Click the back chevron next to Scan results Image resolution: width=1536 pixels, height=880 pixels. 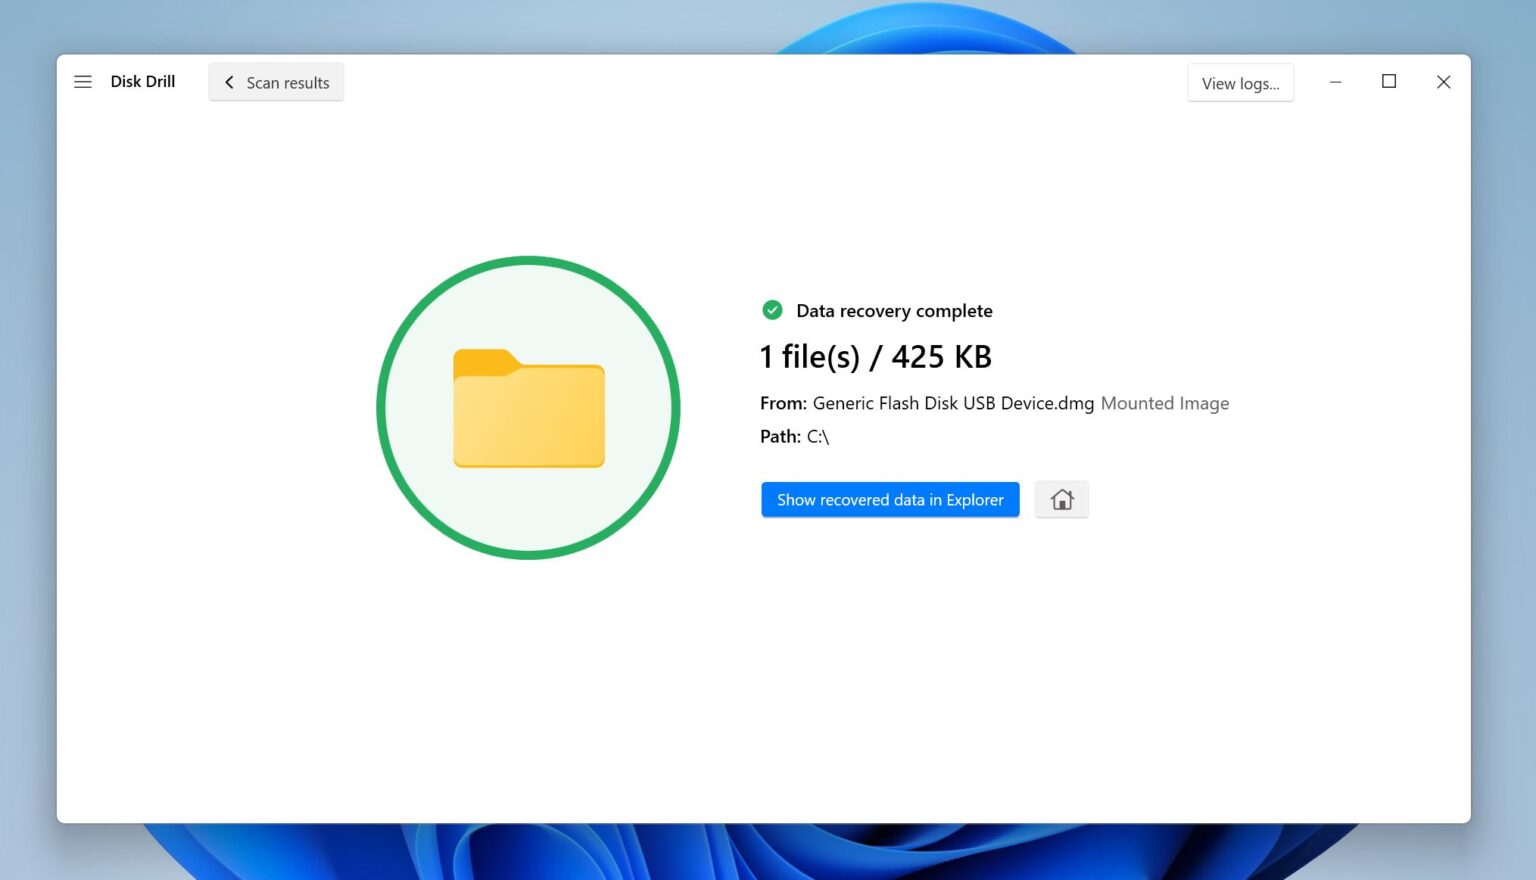click(229, 82)
